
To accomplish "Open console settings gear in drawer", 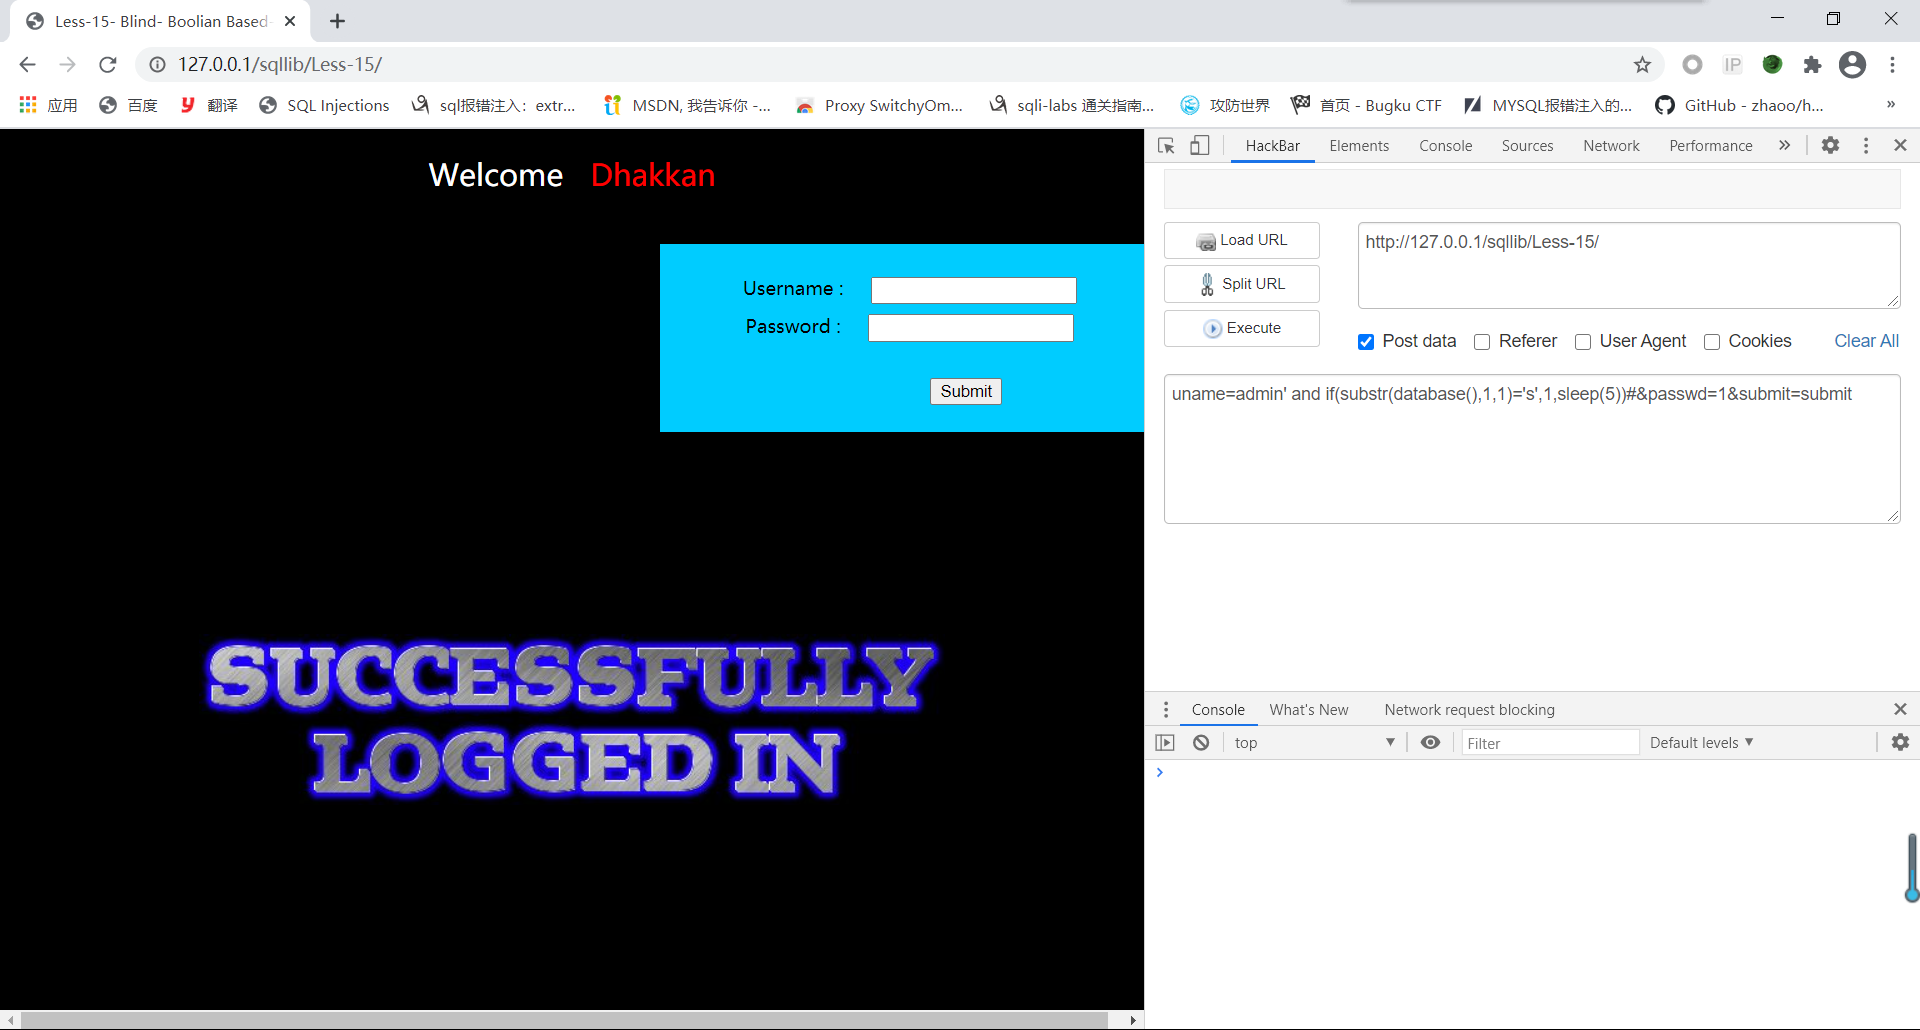I will click(x=1900, y=742).
